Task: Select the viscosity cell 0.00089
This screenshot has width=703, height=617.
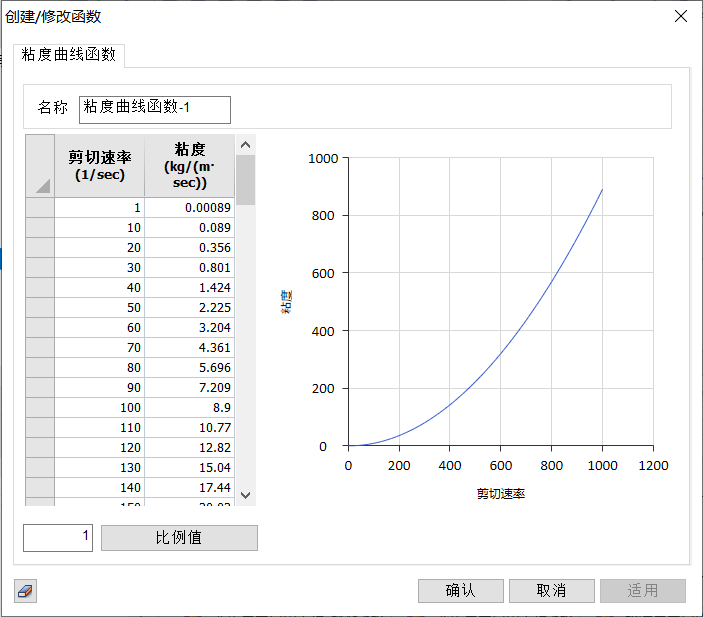Action: pyautogui.click(x=189, y=208)
